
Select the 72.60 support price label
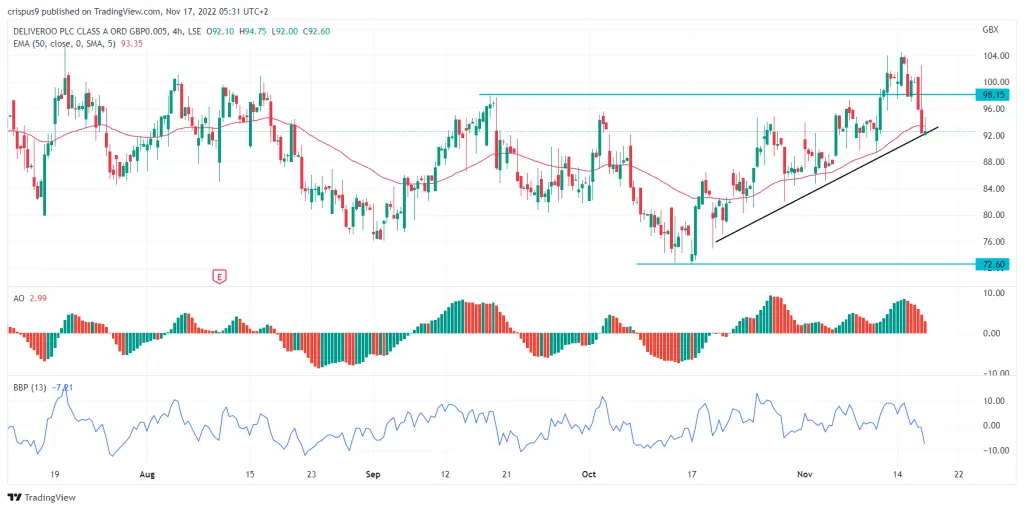tap(991, 264)
